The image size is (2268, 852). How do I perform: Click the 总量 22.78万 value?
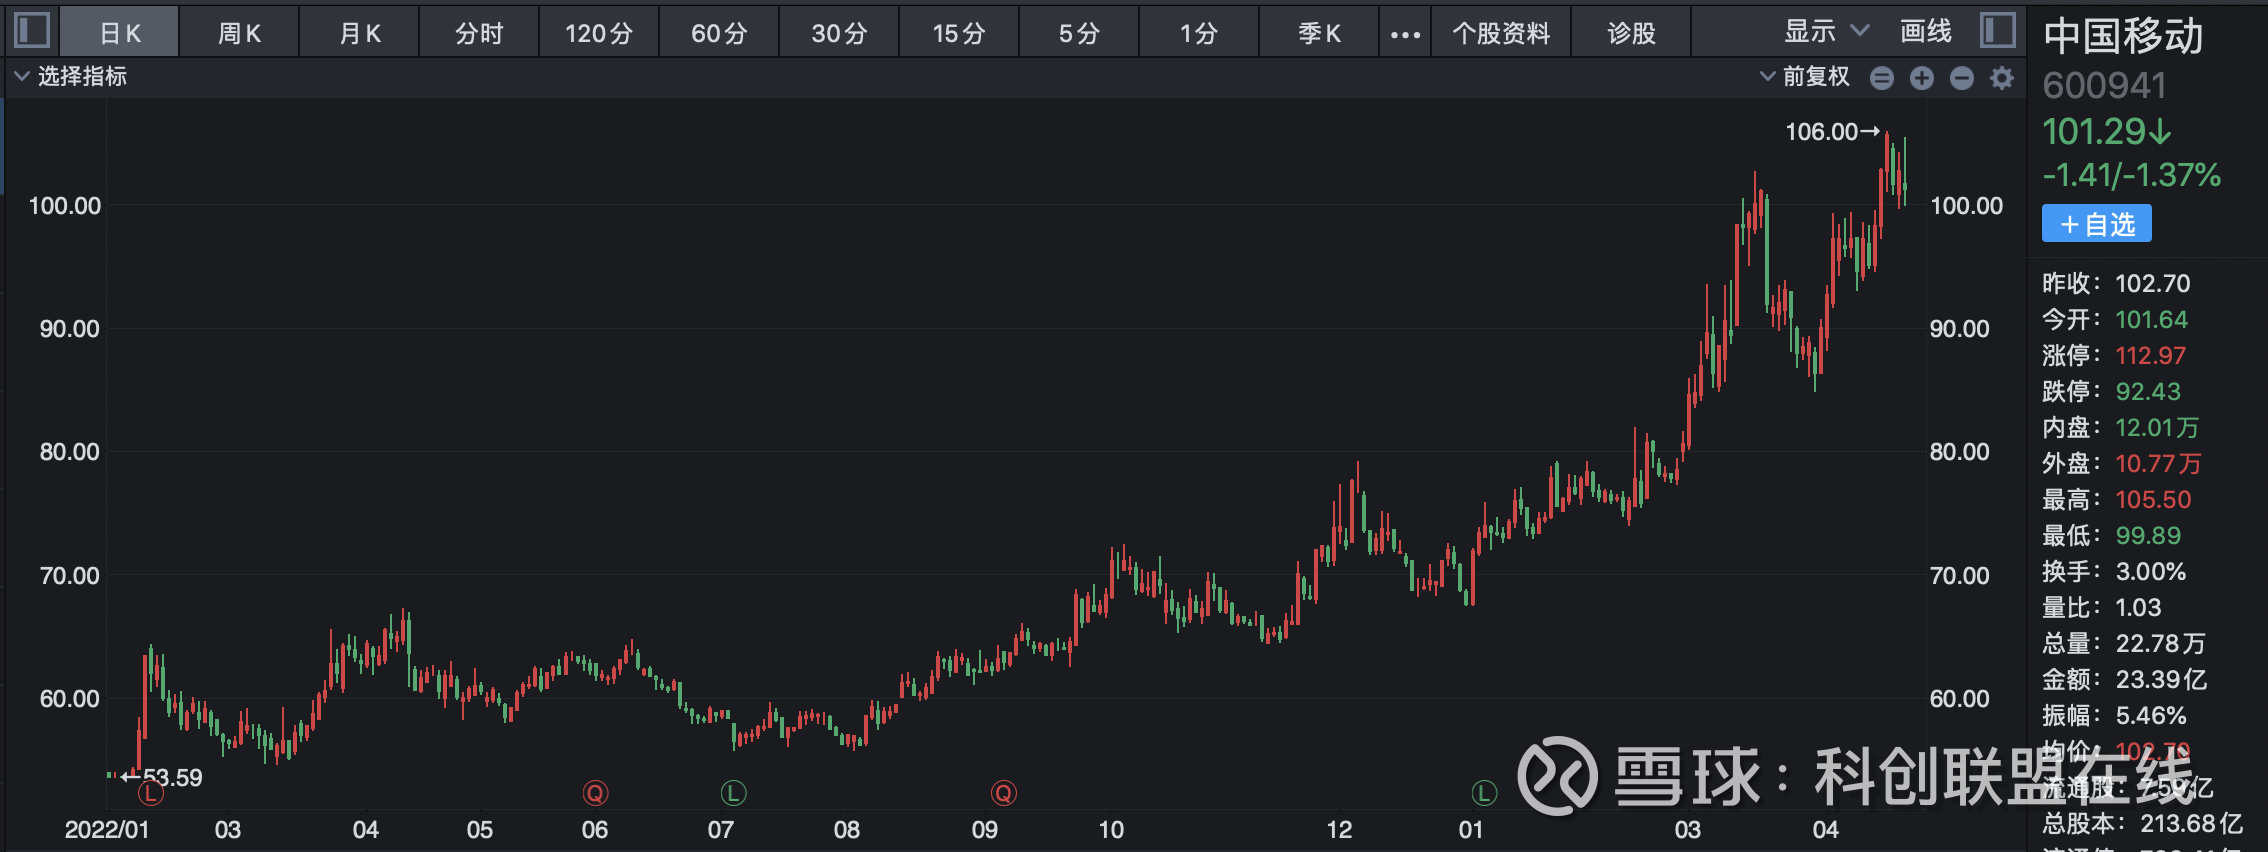2160,643
